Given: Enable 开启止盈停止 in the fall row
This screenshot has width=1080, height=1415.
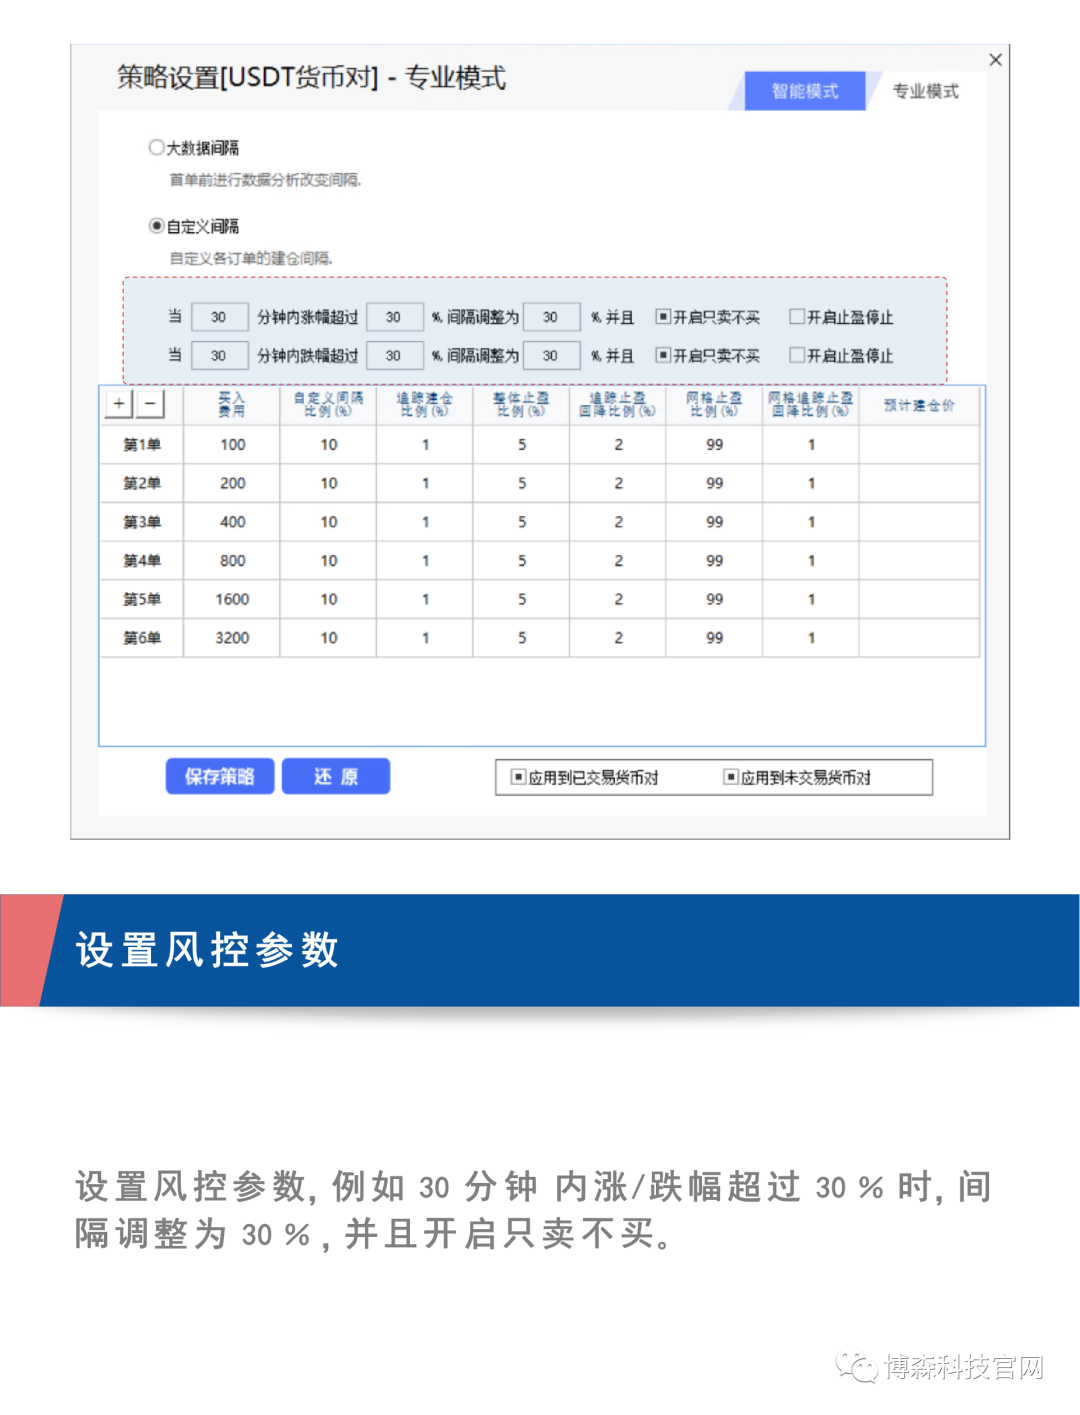Looking at the screenshot, I should coord(797,355).
